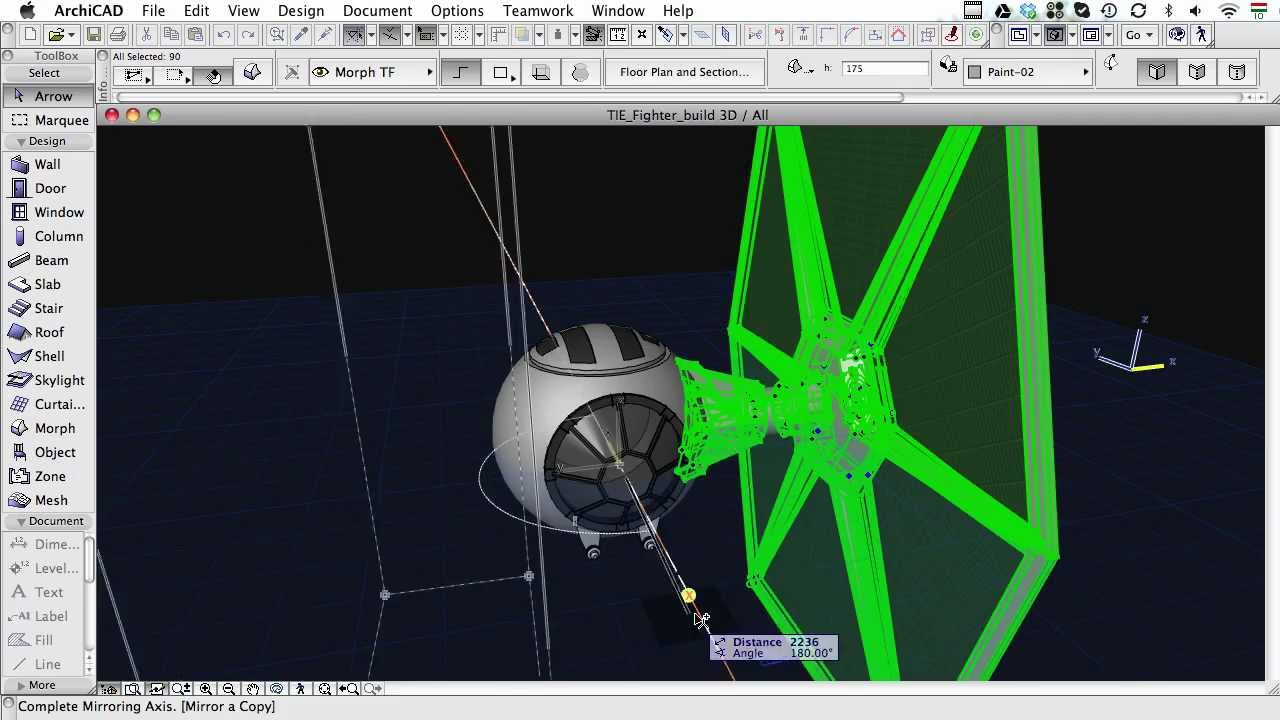This screenshot has width=1280, height=720.
Task: Open the Options menu
Action: click(457, 11)
